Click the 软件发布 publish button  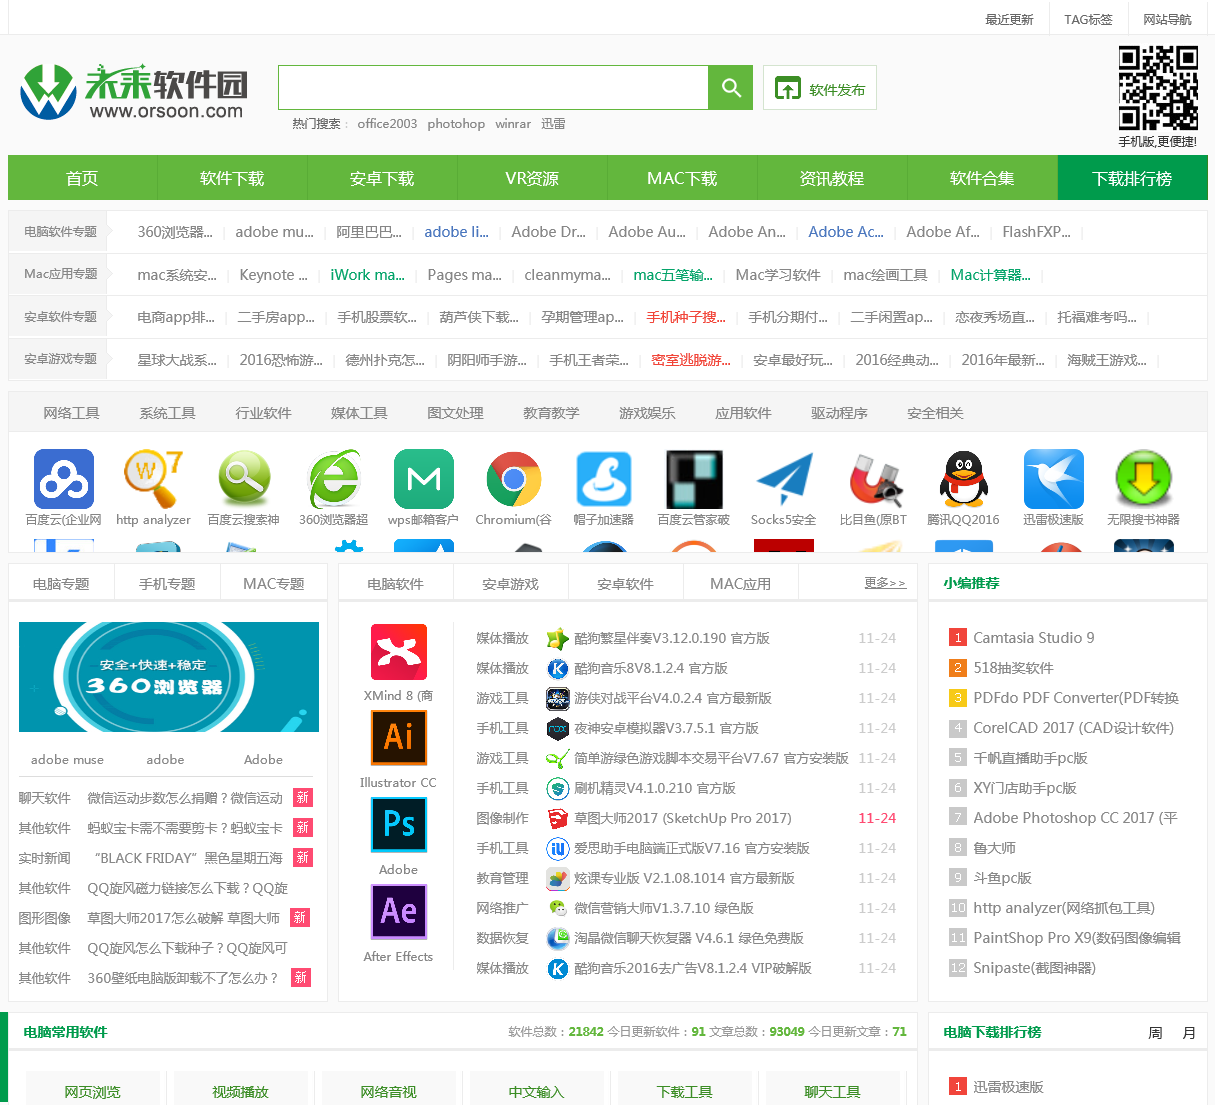820,88
